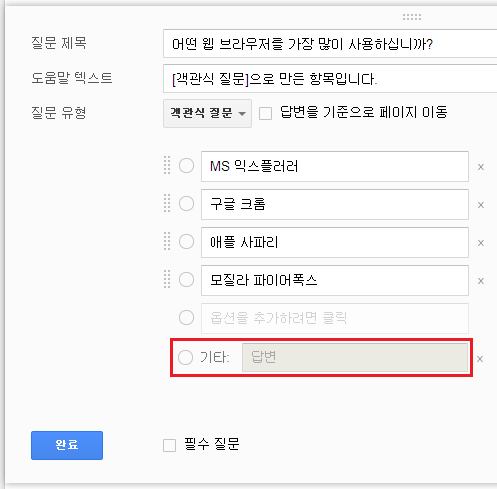The height and width of the screenshot is (489, 497).
Task: Click the 도움말 텍스트 input field
Action: point(330,79)
